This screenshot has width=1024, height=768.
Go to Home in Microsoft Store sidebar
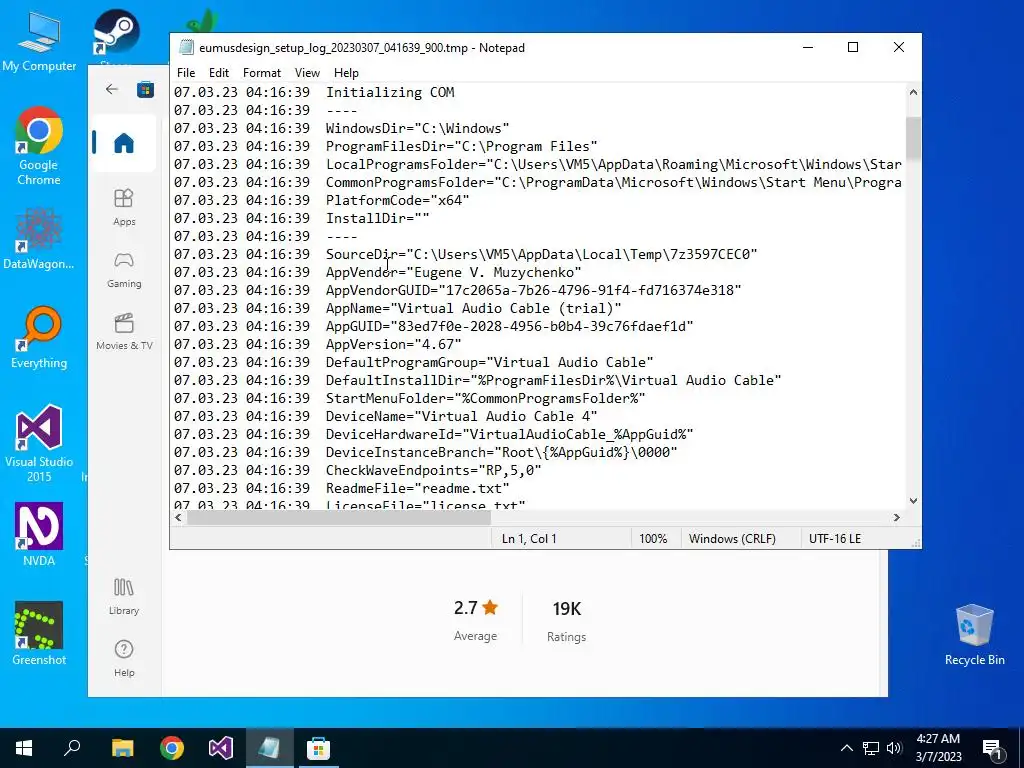tap(123, 143)
